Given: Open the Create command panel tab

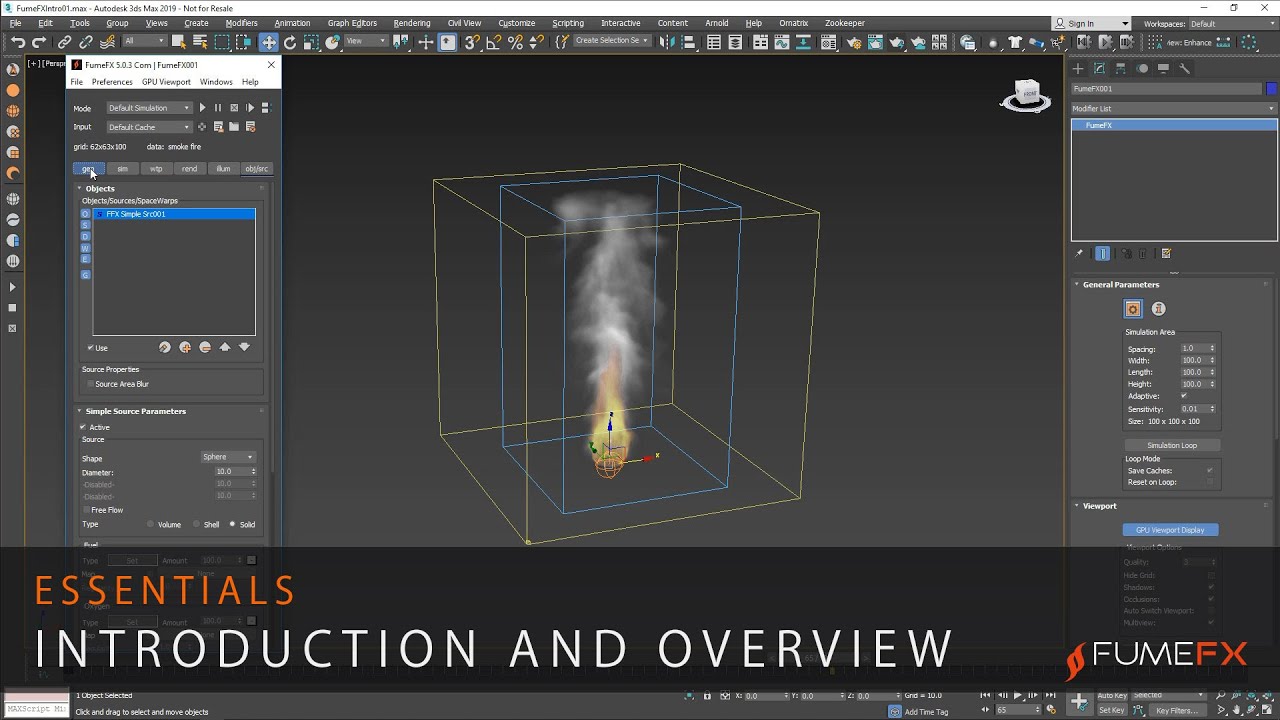Looking at the screenshot, I should click(x=1078, y=69).
